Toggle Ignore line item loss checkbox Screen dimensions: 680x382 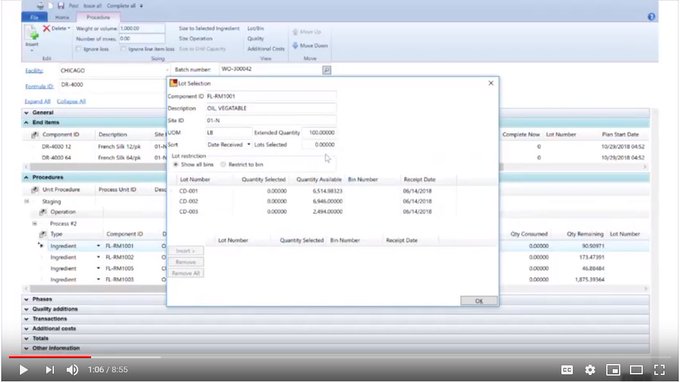pyautogui.click(x=123, y=49)
